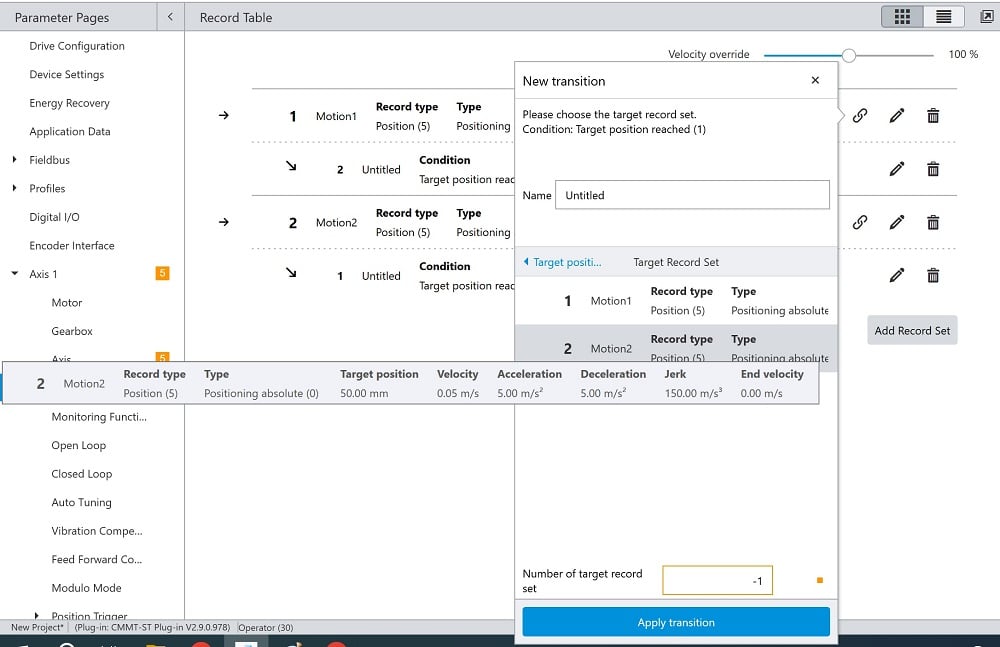
Task: Edit the Motion1 record set
Action: point(897,116)
